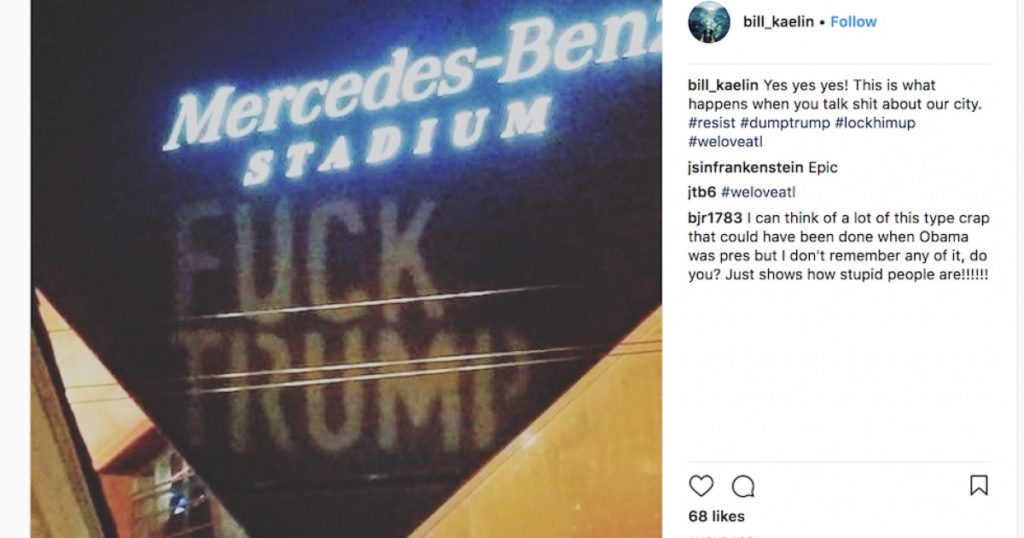Click bjr1783 comment text
The width and height of the screenshot is (1024, 538).
839,246
